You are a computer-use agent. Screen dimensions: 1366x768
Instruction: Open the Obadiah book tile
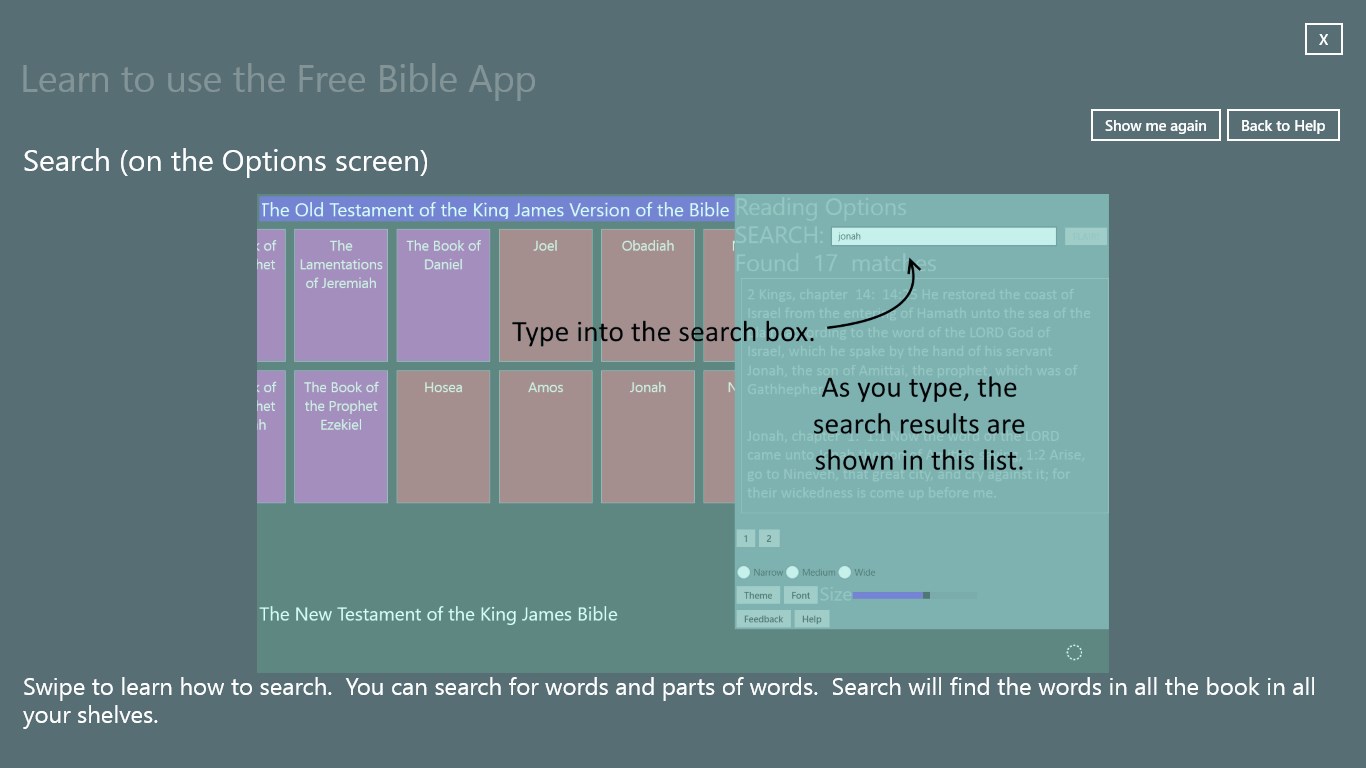[x=648, y=295]
